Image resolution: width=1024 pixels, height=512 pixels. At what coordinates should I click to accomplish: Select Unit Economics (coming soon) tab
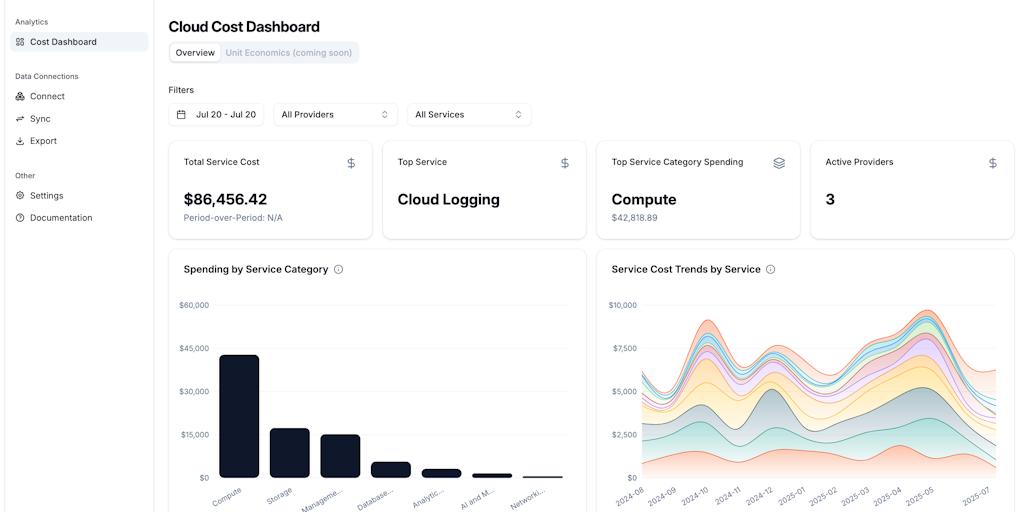pyautogui.click(x=289, y=53)
